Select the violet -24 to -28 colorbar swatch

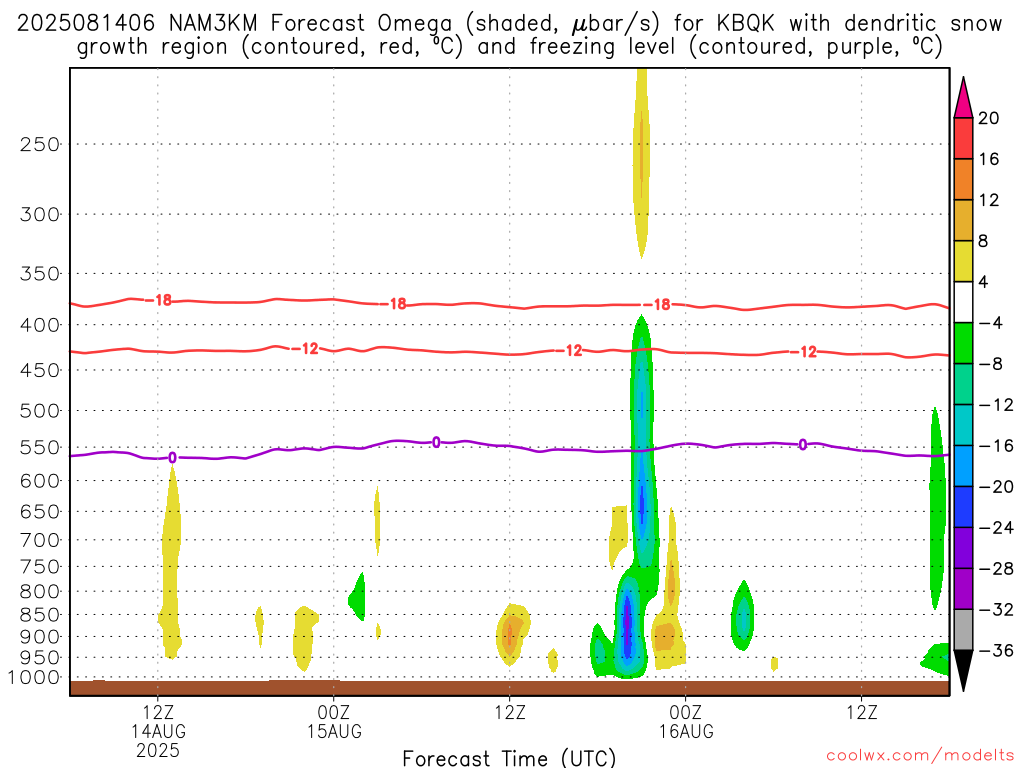(963, 548)
